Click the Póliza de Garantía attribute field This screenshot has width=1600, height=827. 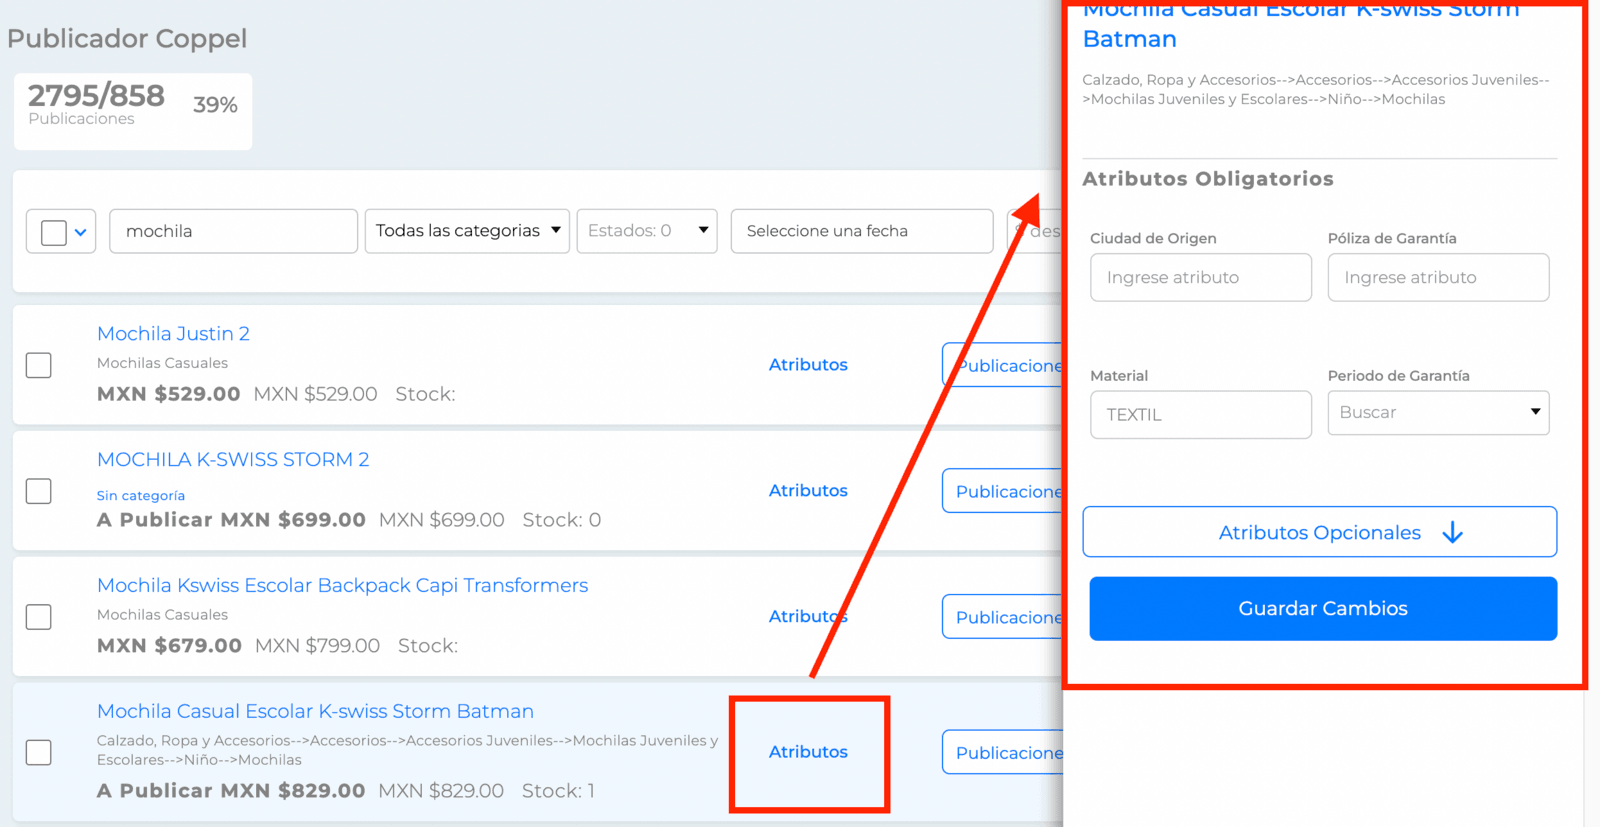click(1438, 277)
